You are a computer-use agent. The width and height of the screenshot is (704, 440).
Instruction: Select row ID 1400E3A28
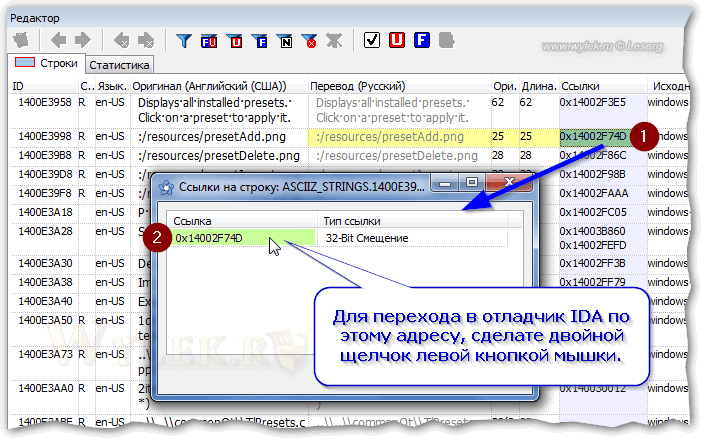click(44, 231)
